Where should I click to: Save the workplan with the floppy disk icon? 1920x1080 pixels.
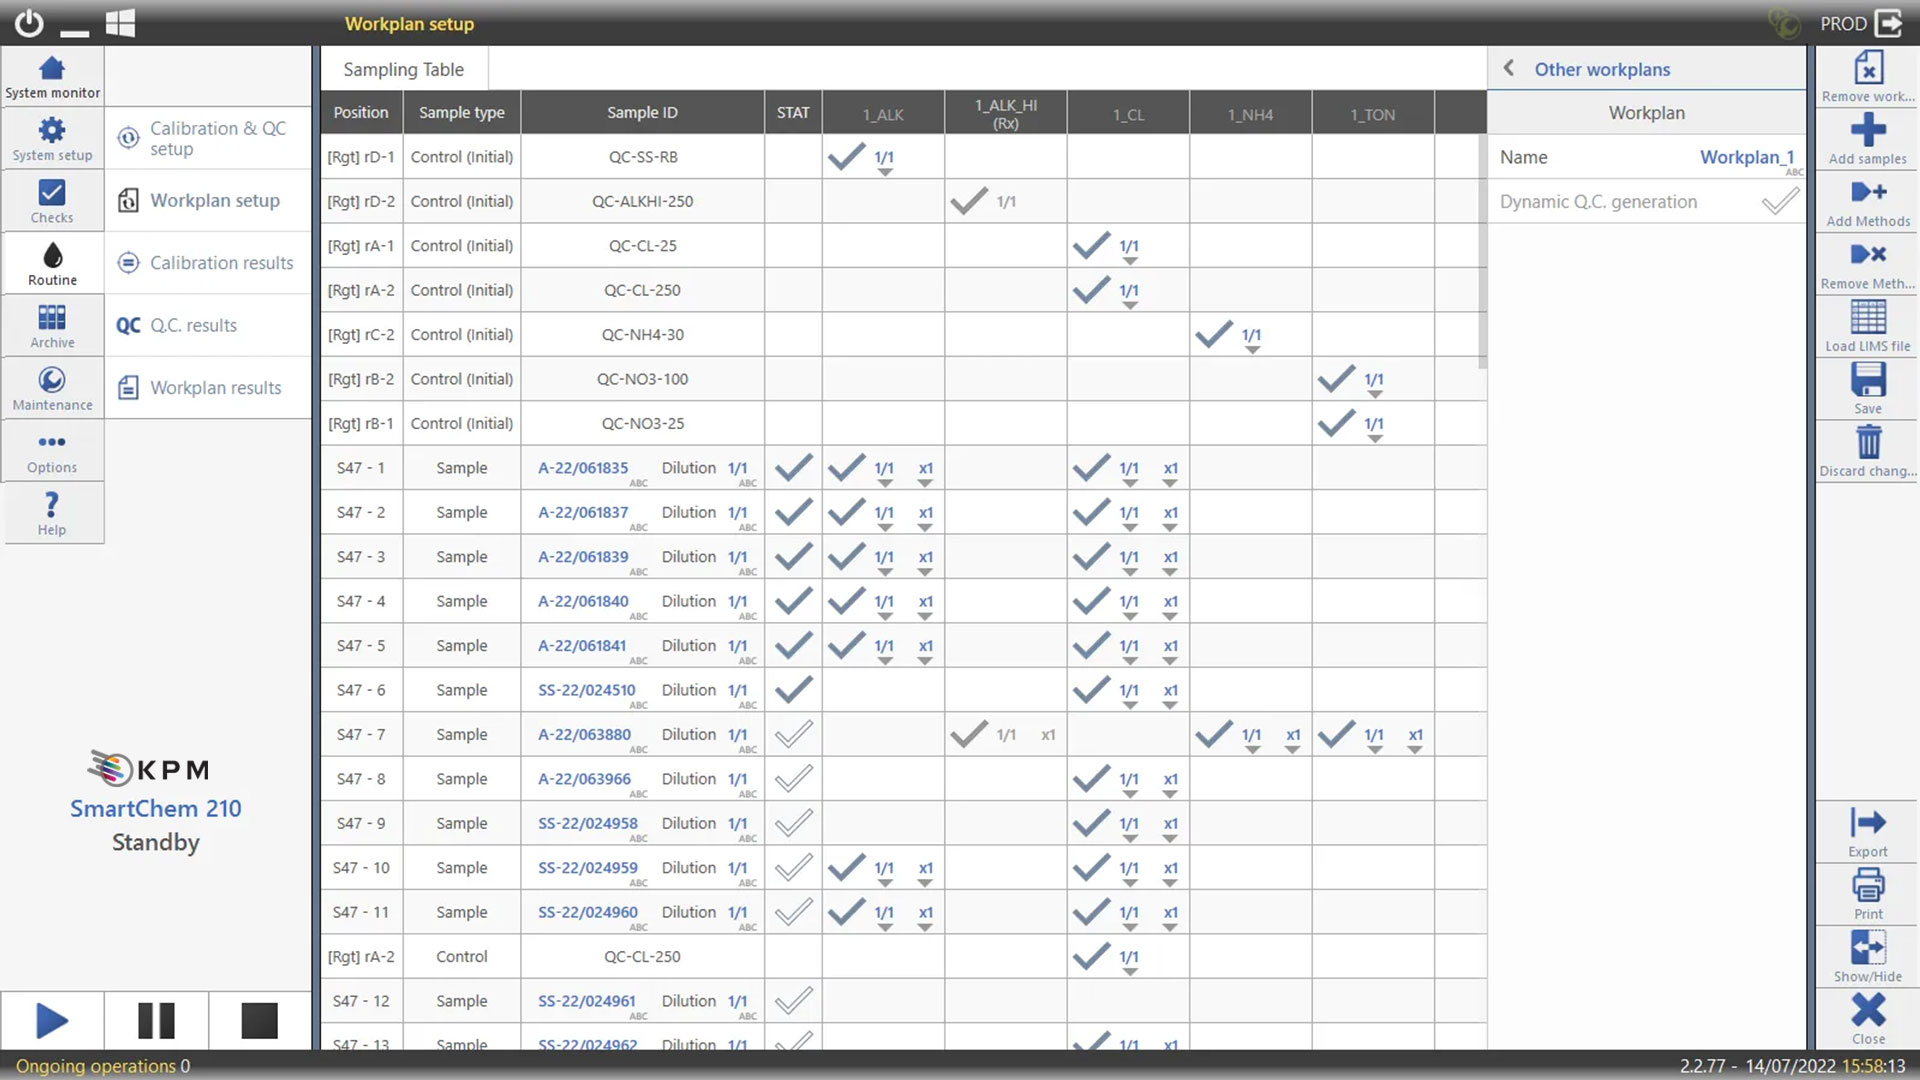tap(1867, 380)
